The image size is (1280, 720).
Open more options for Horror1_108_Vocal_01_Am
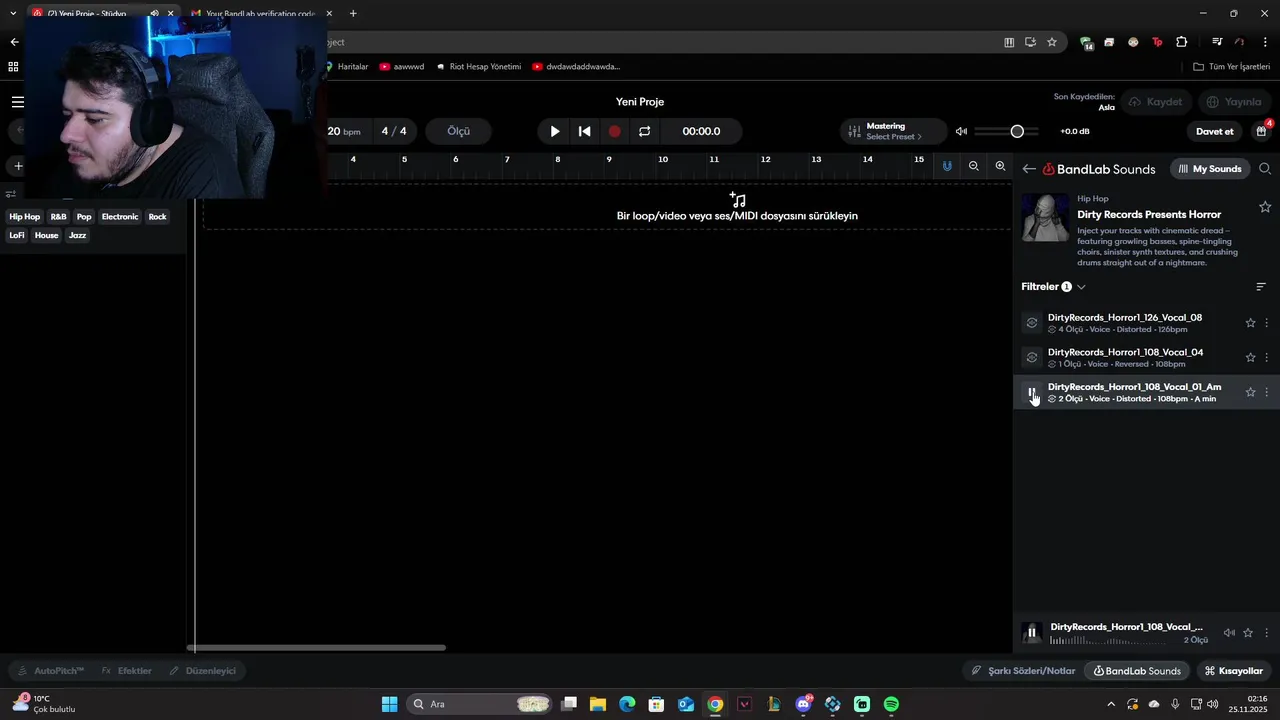(1267, 392)
